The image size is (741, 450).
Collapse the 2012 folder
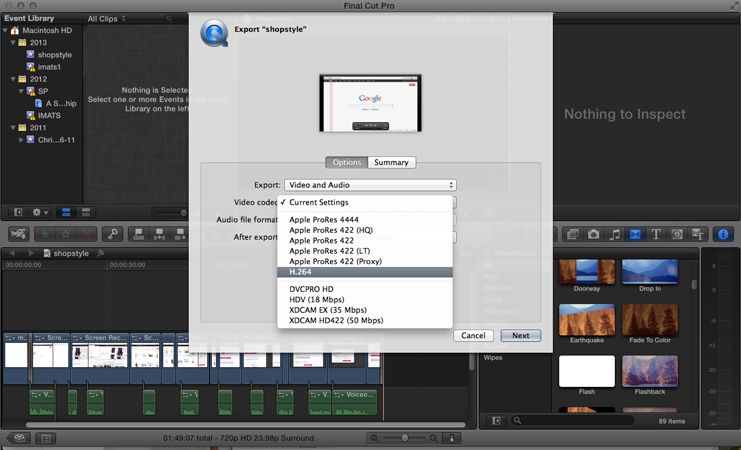pyautogui.click(x=13, y=79)
